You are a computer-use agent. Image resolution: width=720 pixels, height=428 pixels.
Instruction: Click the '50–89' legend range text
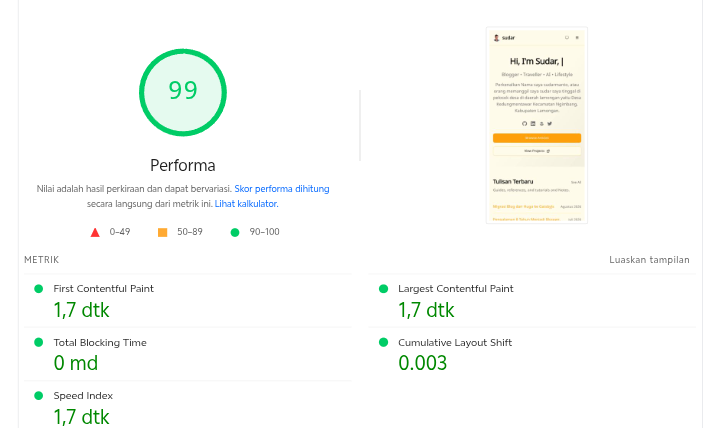(x=190, y=232)
